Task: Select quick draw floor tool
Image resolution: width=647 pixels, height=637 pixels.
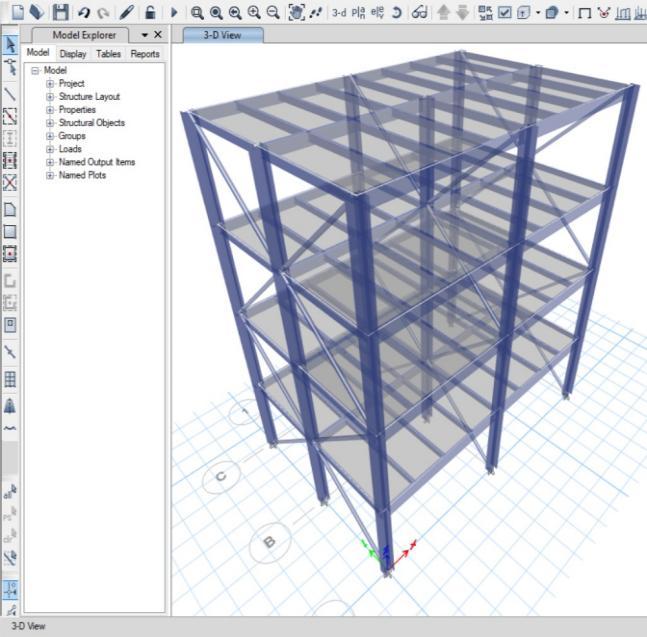Action: [10, 254]
